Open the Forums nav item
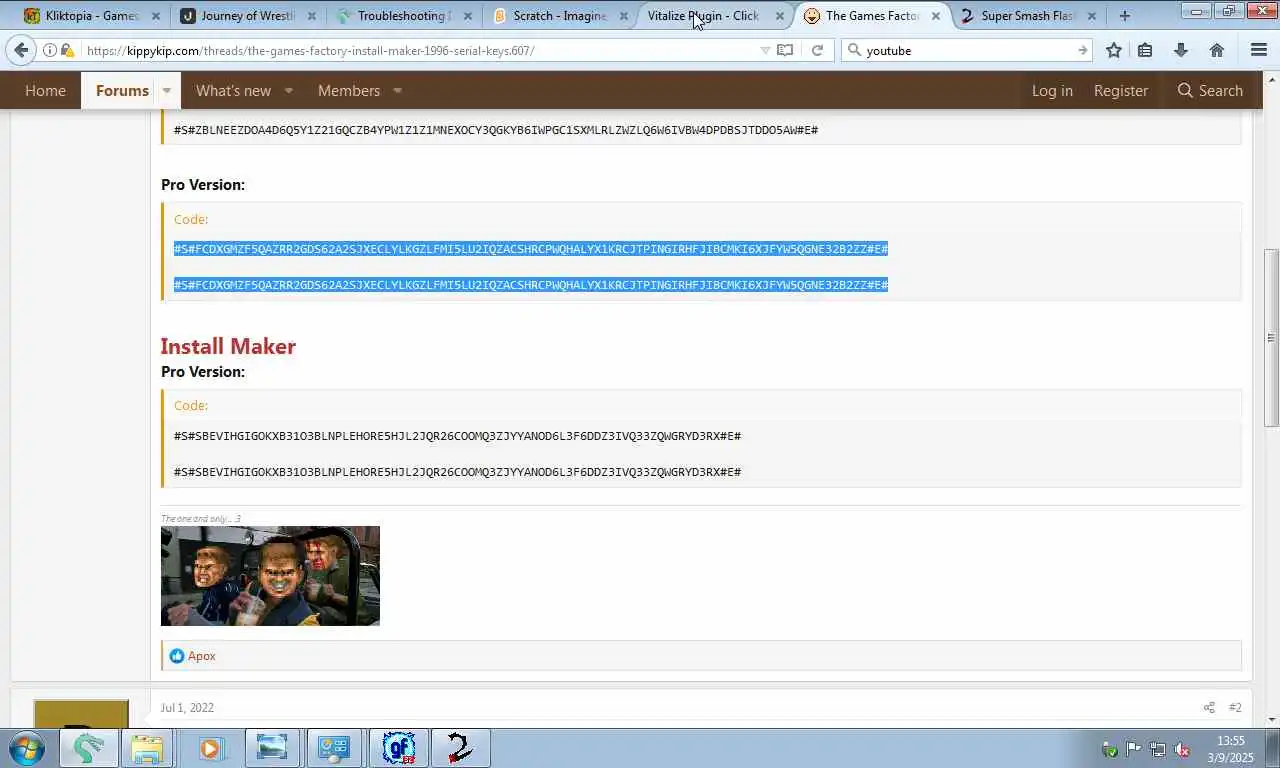Viewport: 1280px width, 768px height. pyautogui.click(x=122, y=90)
